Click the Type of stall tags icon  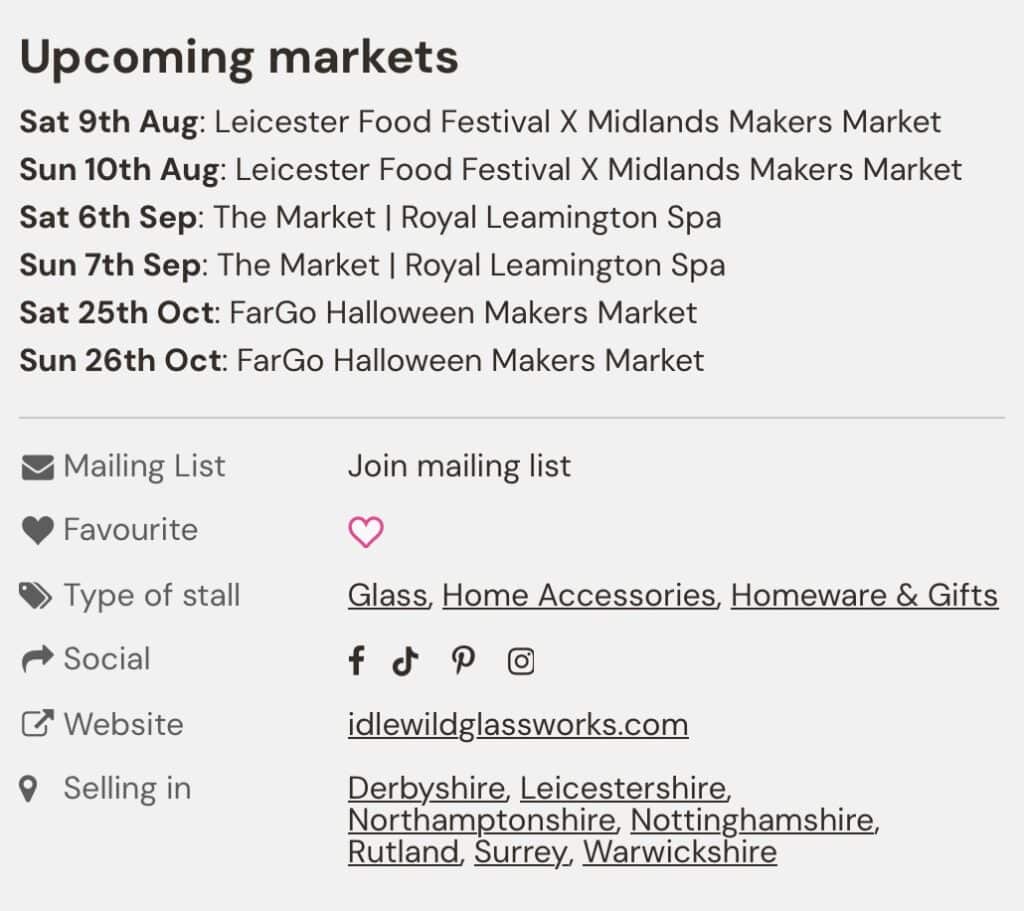[x=37, y=597]
